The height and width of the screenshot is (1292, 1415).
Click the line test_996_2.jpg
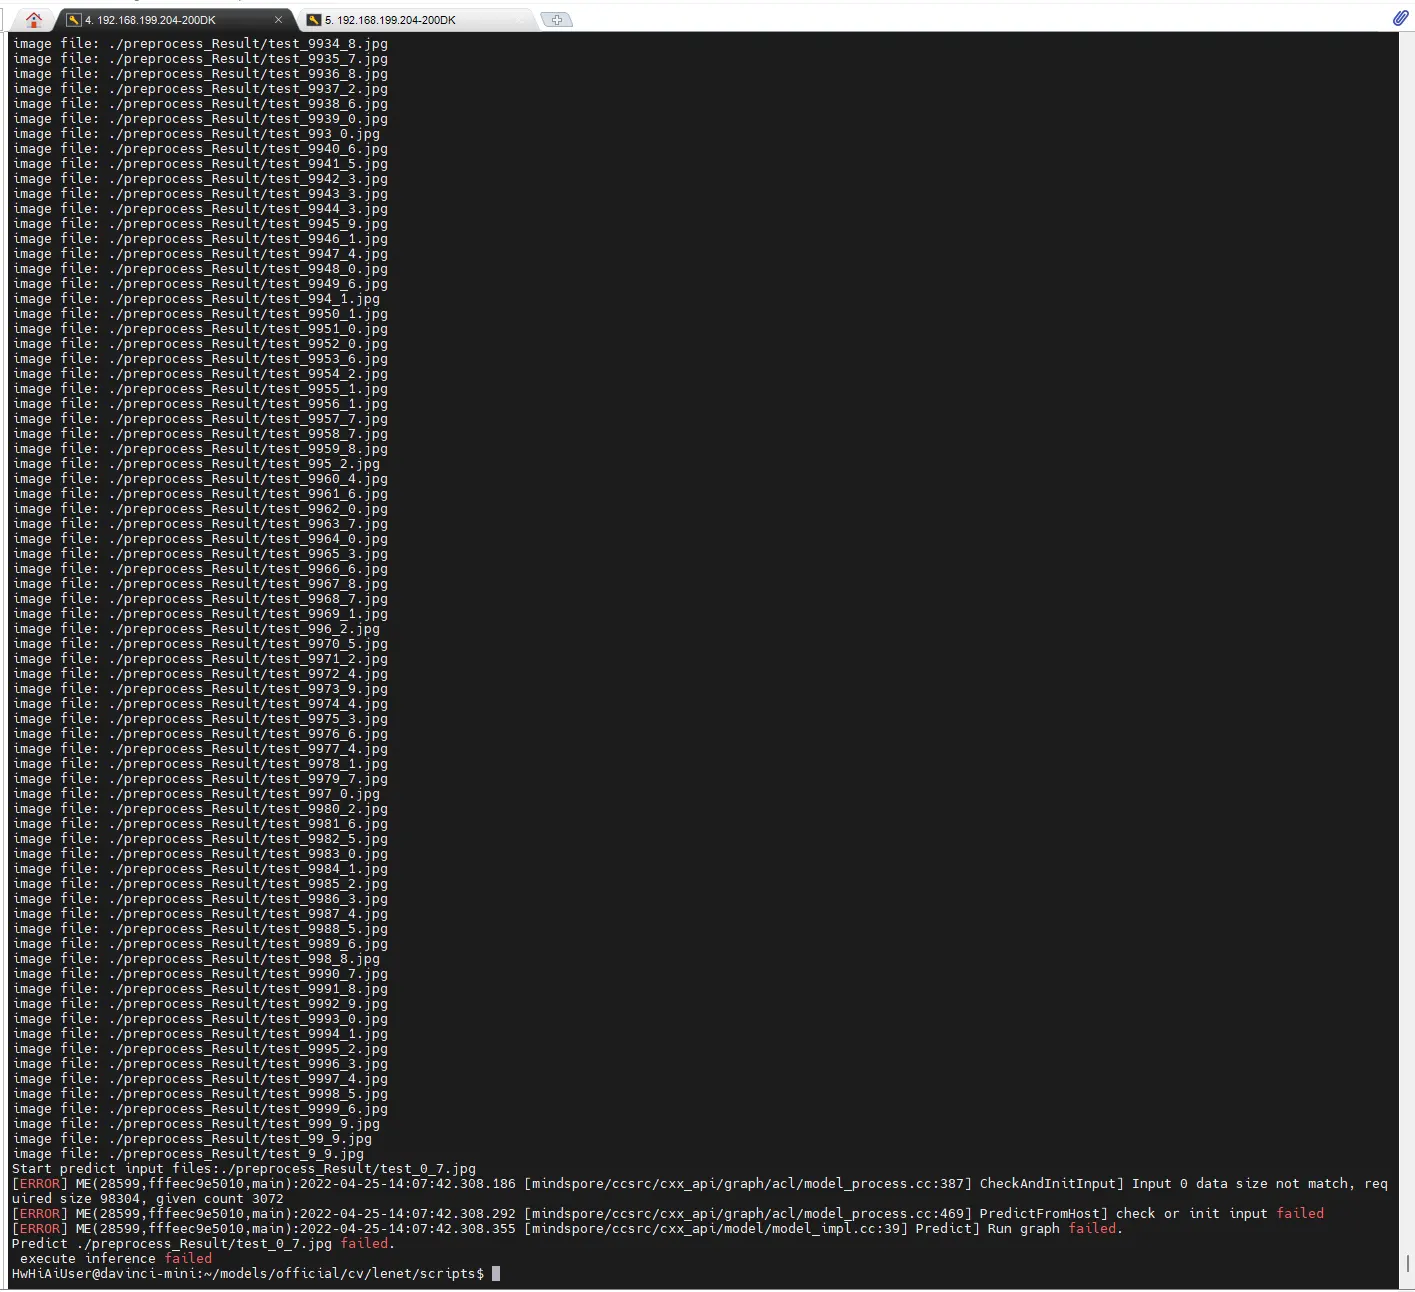(x=196, y=628)
